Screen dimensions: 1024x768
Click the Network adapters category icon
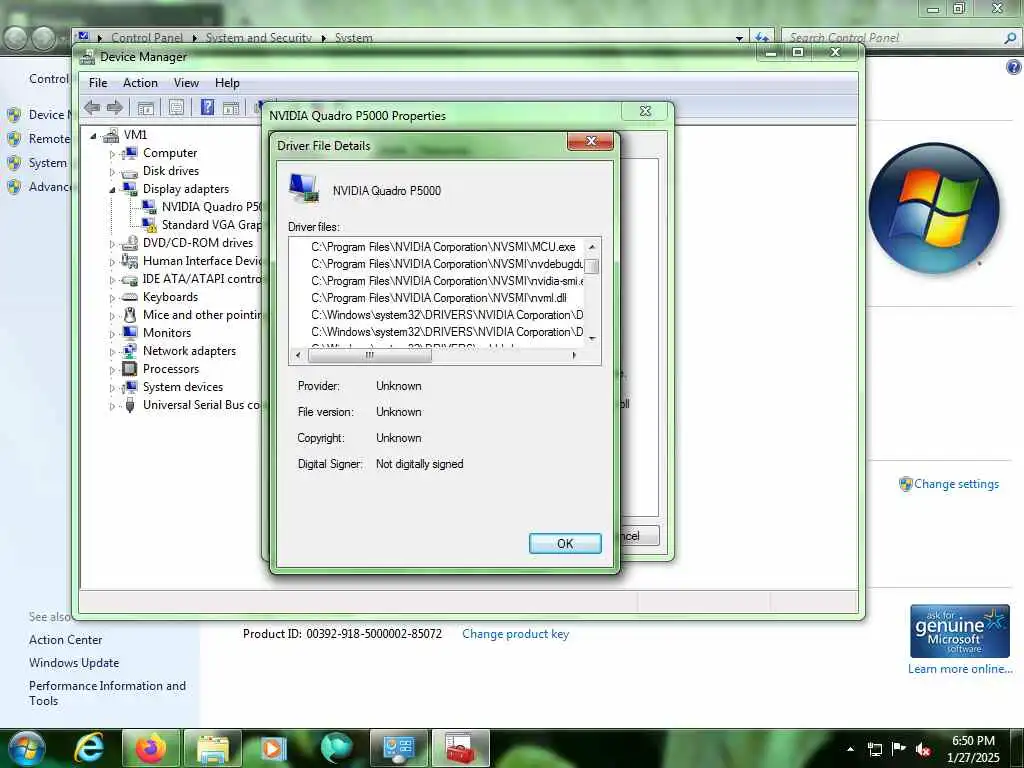[130, 351]
